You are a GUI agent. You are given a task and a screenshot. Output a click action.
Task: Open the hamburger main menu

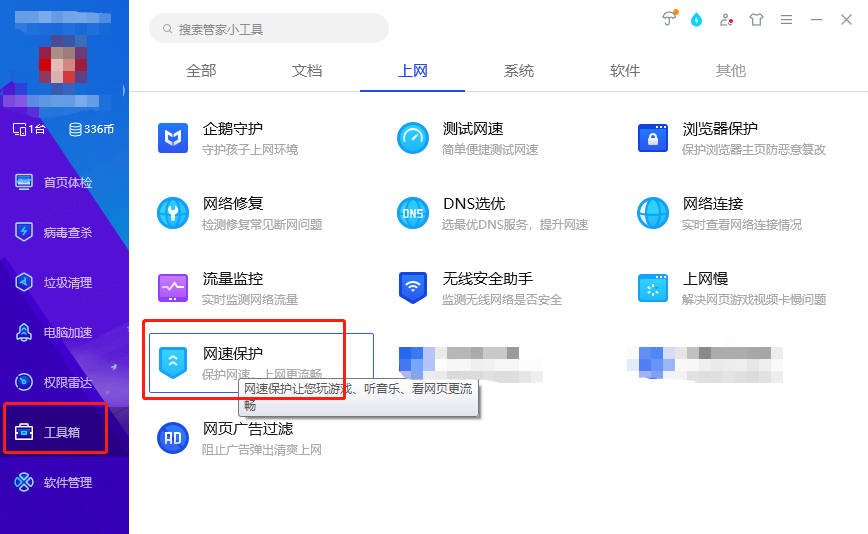tap(786, 20)
